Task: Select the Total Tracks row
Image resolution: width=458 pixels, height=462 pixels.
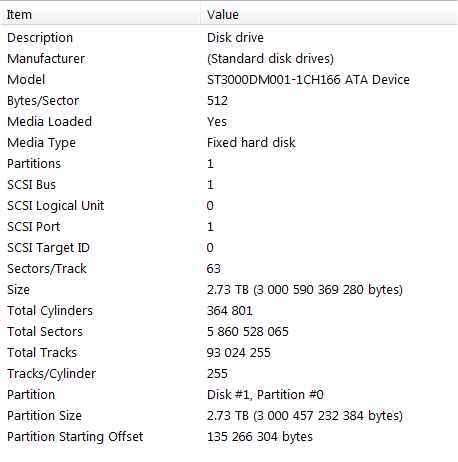Action: click(229, 353)
